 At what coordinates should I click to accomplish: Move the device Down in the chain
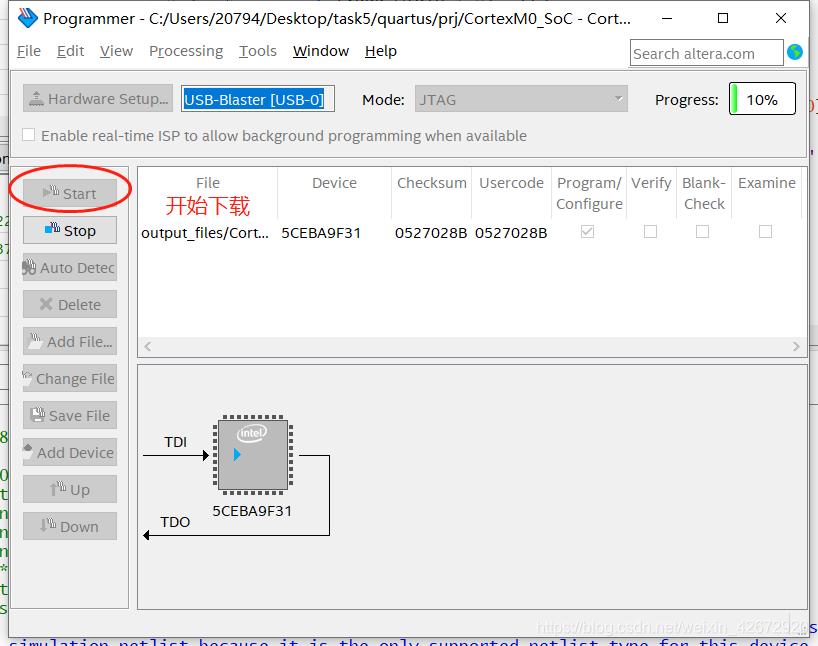click(x=70, y=527)
